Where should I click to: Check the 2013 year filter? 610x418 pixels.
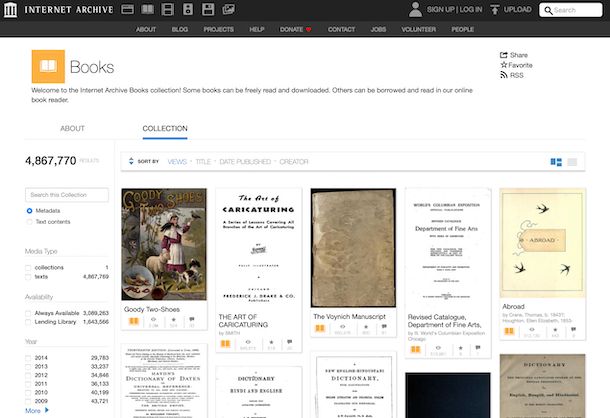(x=28, y=367)
